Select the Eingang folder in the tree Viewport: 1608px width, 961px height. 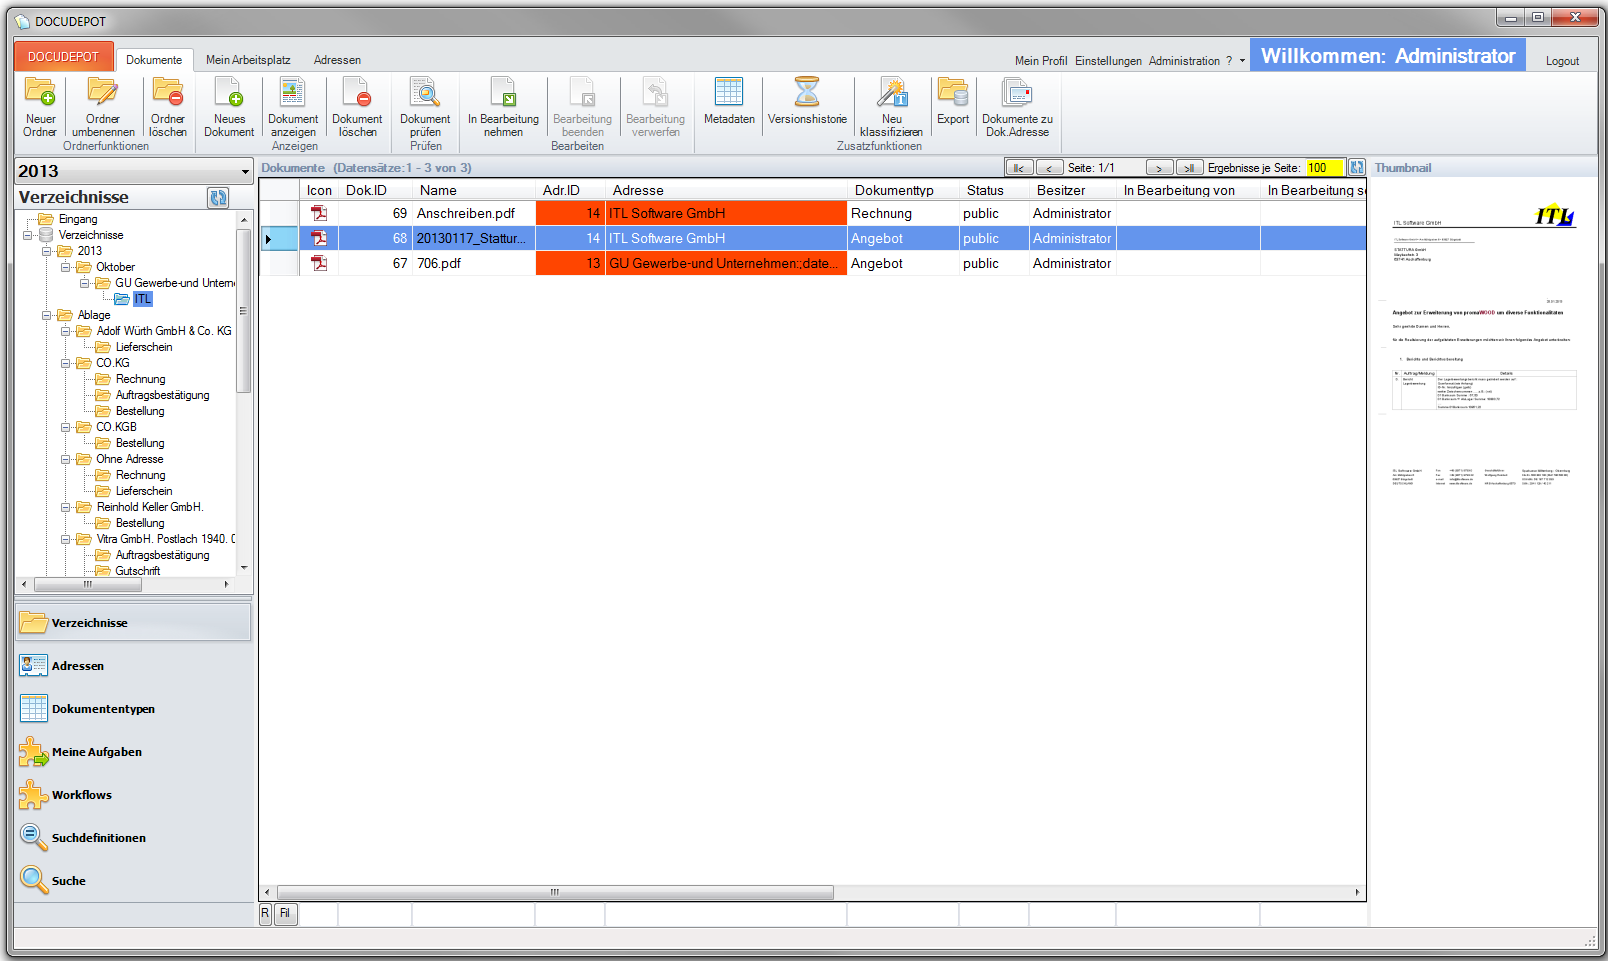click(x=78, y=219)
